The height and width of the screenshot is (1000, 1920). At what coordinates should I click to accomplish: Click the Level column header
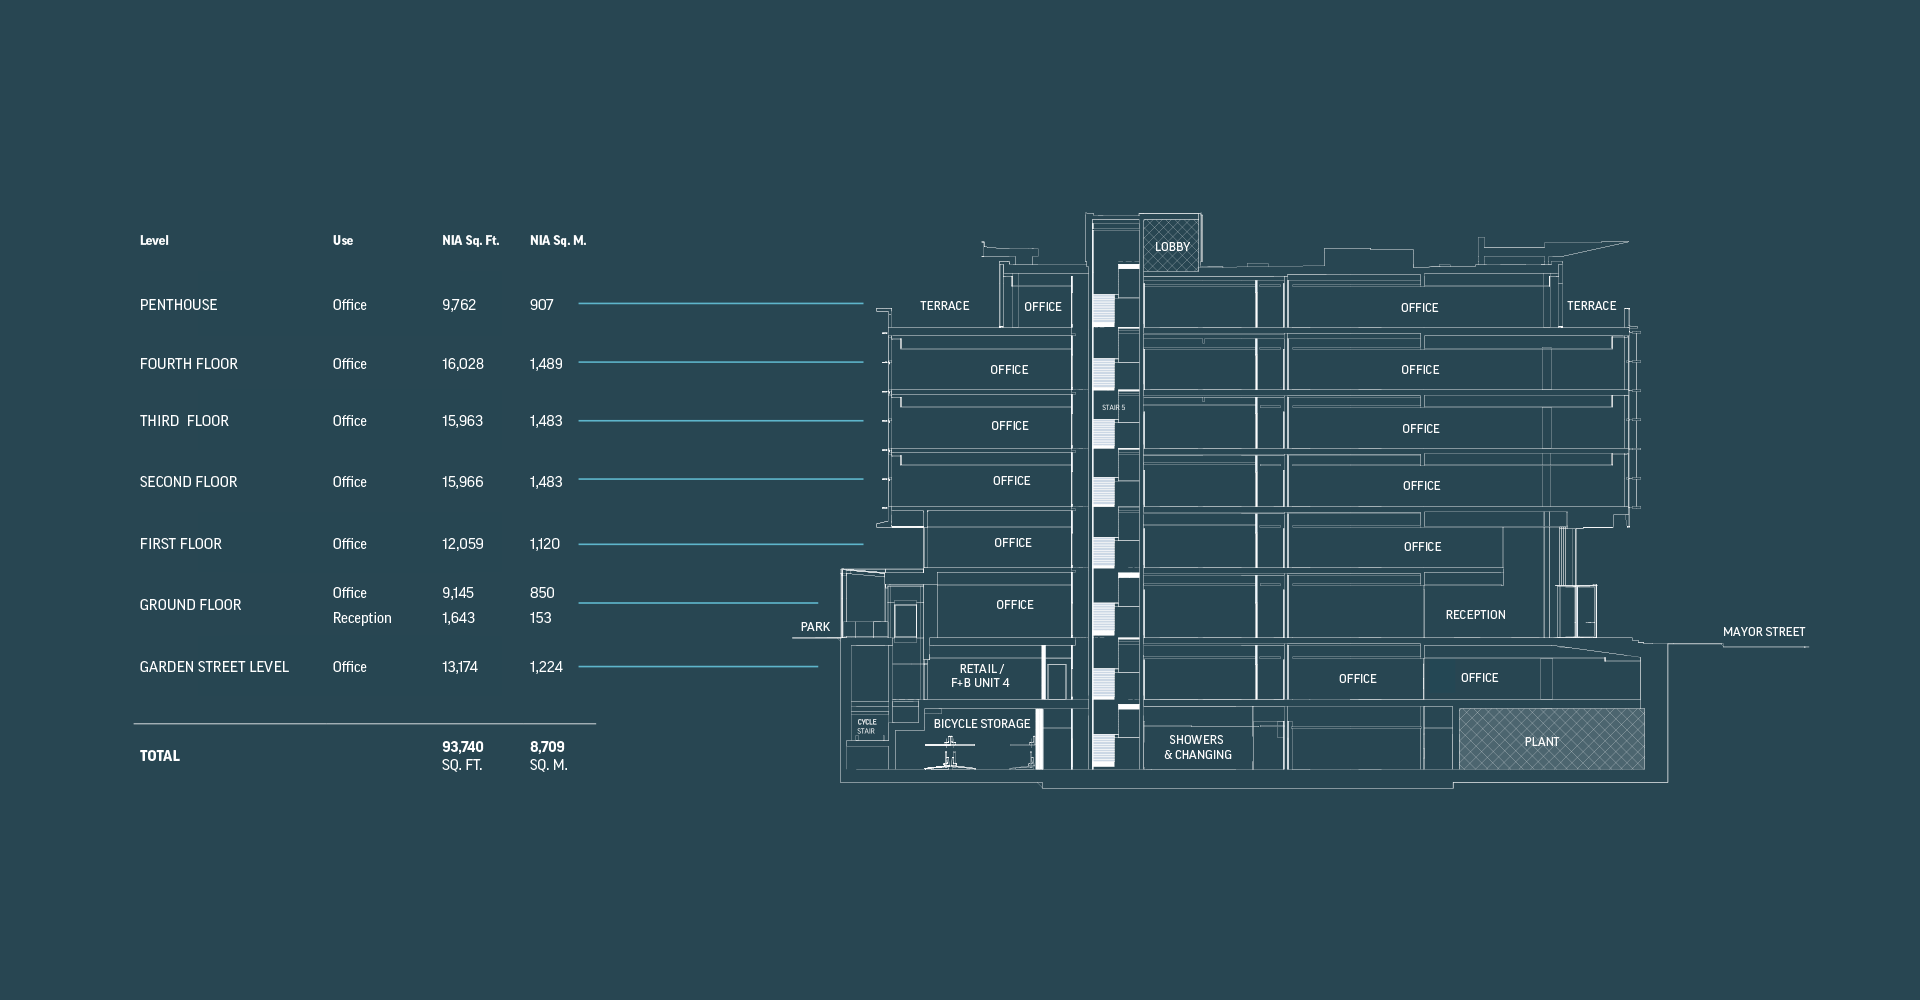tap(154, 241)
